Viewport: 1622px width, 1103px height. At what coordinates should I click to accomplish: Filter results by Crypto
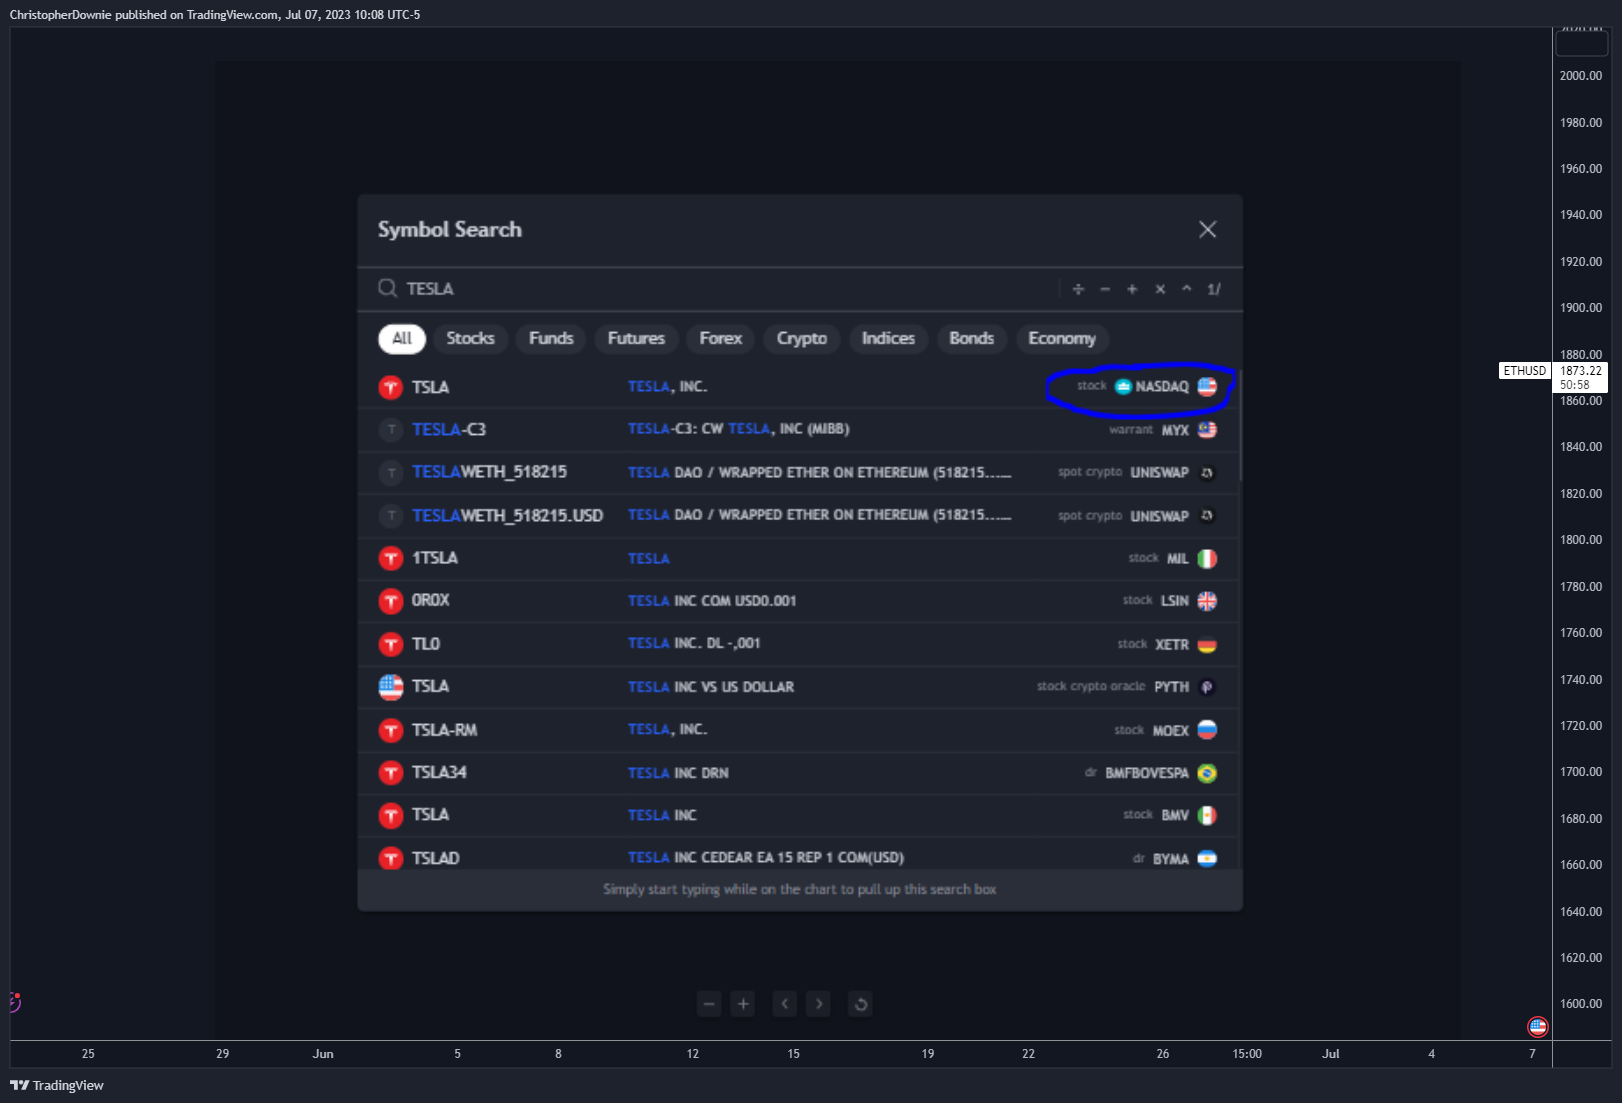(x=802, y=339)
